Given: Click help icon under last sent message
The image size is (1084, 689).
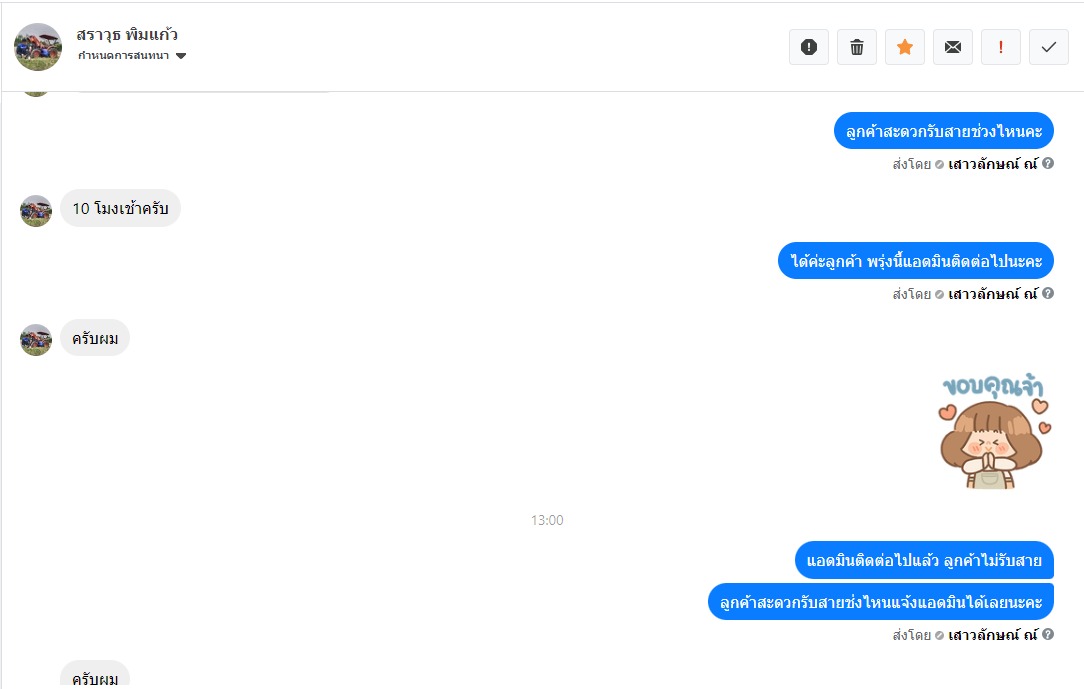Looking at the screenshot, I should click(x=1048, y=634).
